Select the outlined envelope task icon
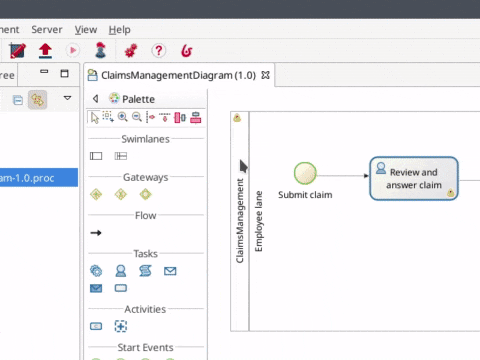This screenshot has width=480, height=360. 170,271
